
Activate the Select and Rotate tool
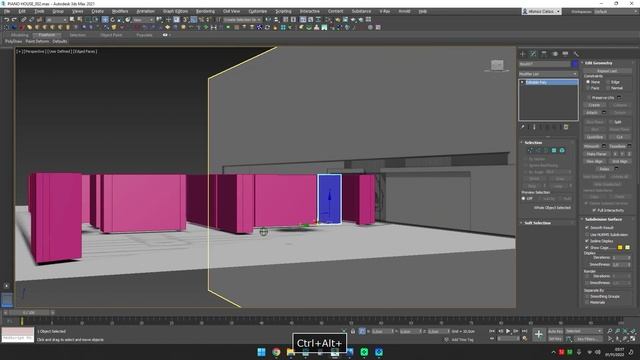click(113, 20)
